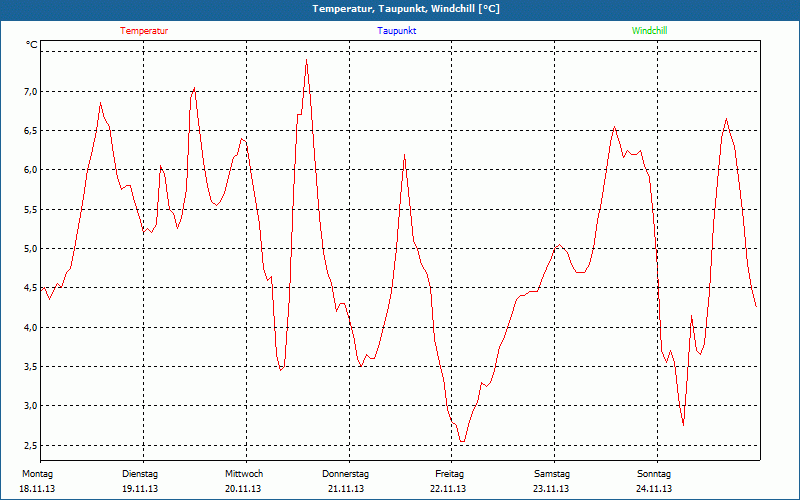Click the 2,5 y-axis value
The image size is (800, 500).
[31, 446]
